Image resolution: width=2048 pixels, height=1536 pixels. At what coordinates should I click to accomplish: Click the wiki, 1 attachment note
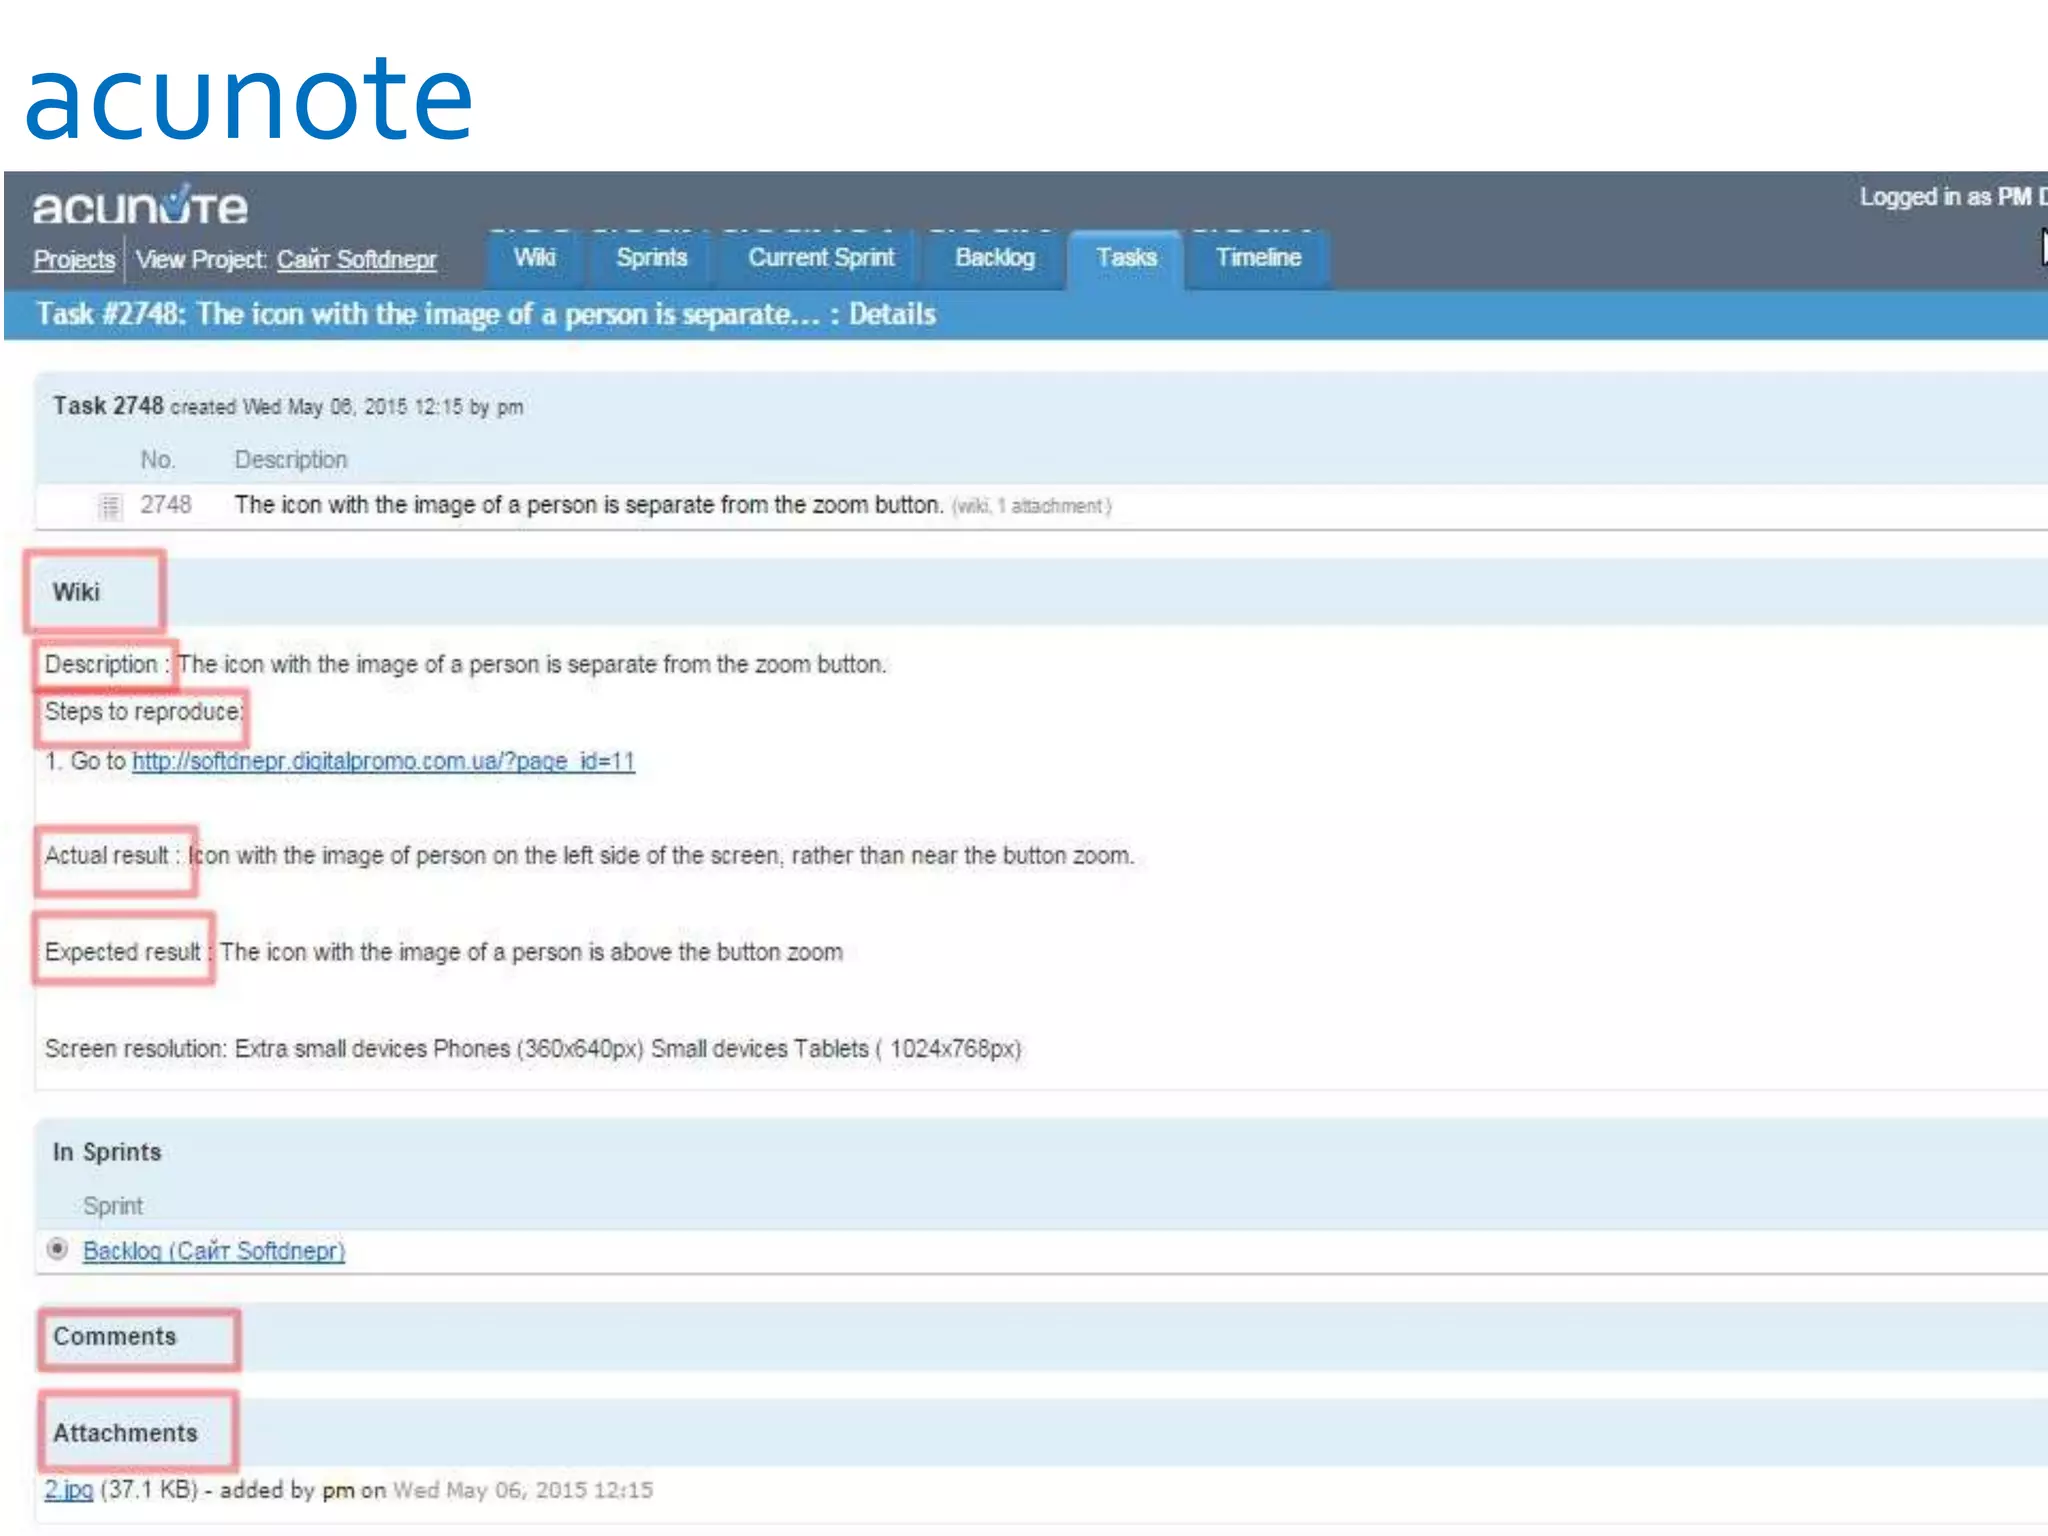[1031, 507]
